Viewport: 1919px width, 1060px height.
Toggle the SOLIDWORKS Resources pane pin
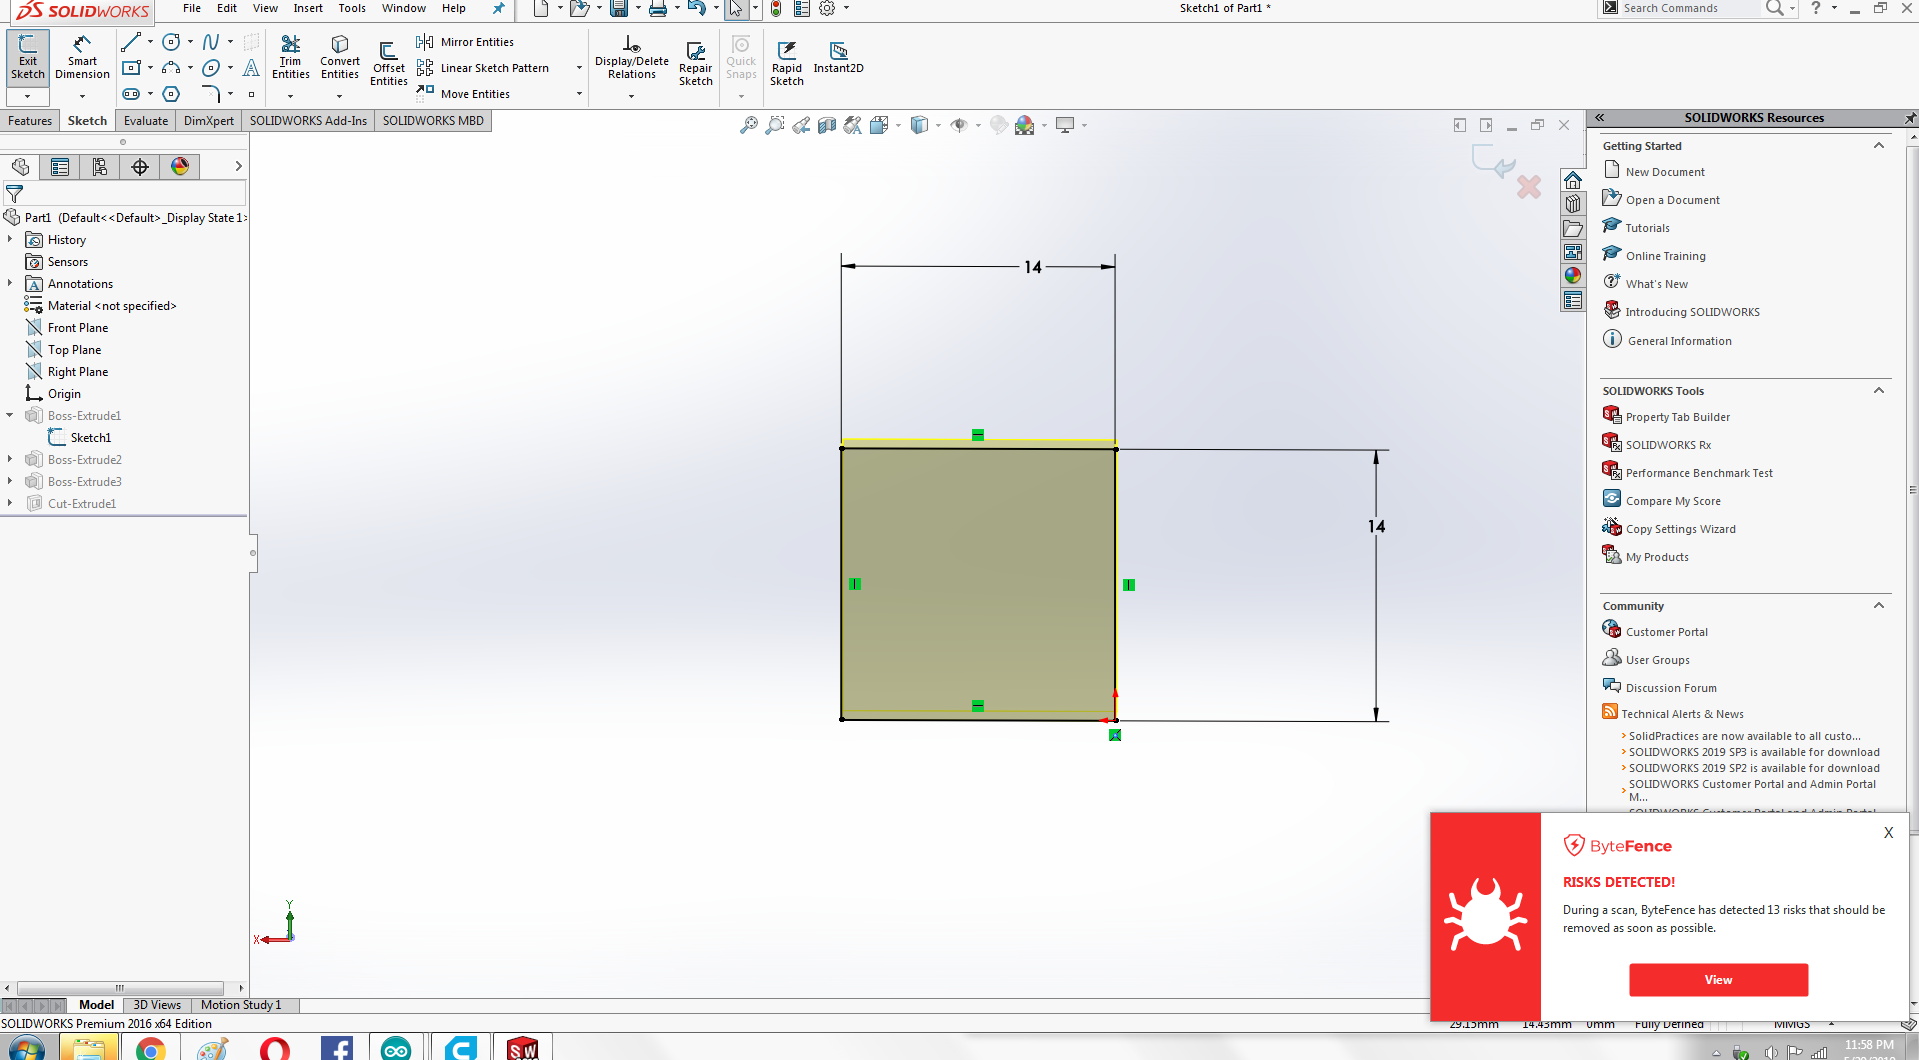pyautogui.click(x=1910, y=118)
